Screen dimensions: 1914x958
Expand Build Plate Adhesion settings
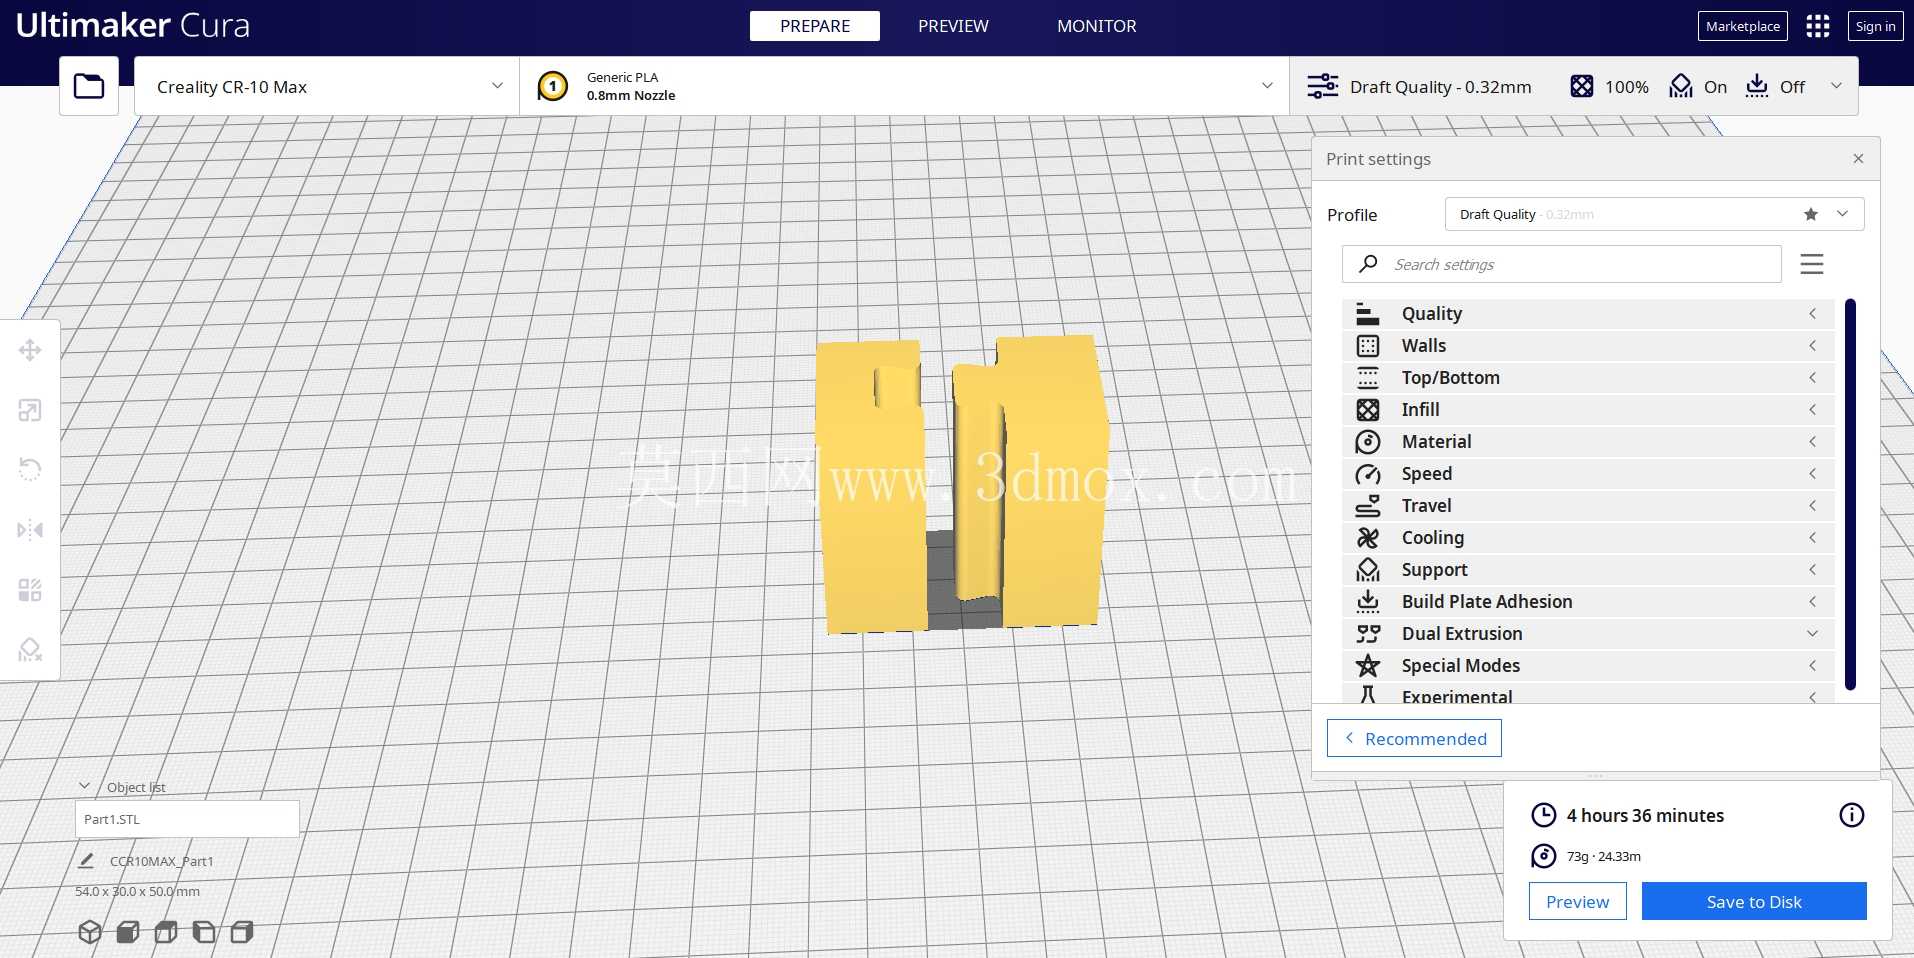click(1588, 602)
